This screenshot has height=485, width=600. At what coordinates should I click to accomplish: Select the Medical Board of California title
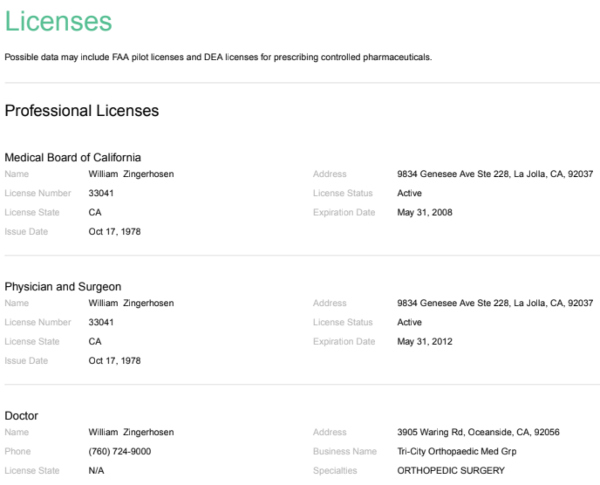coord(73,157)
